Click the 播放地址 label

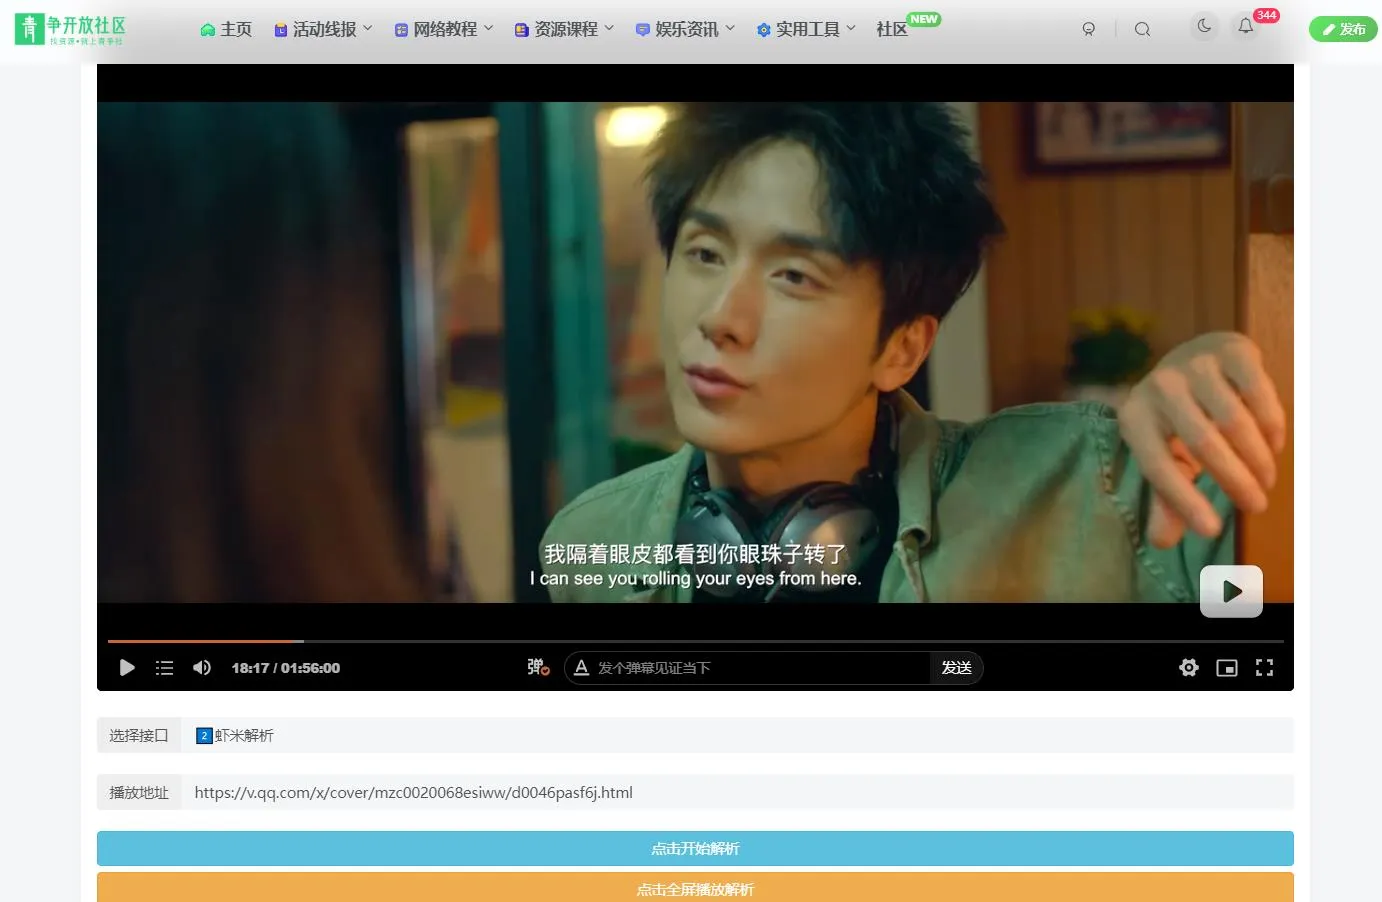139,793
